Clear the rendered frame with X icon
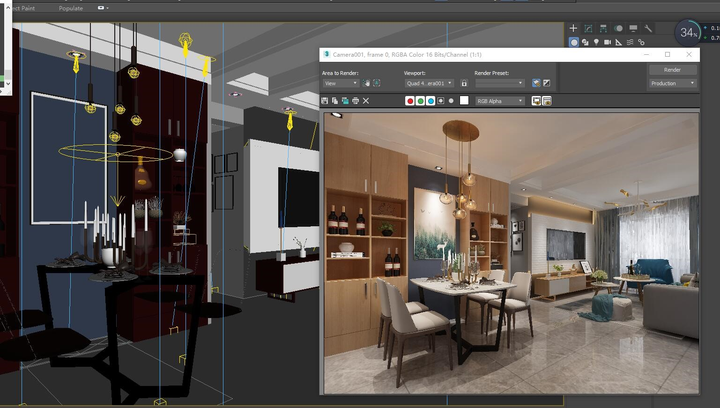The width and height of the screenshot is (720, 408). (x=366, y=101)
